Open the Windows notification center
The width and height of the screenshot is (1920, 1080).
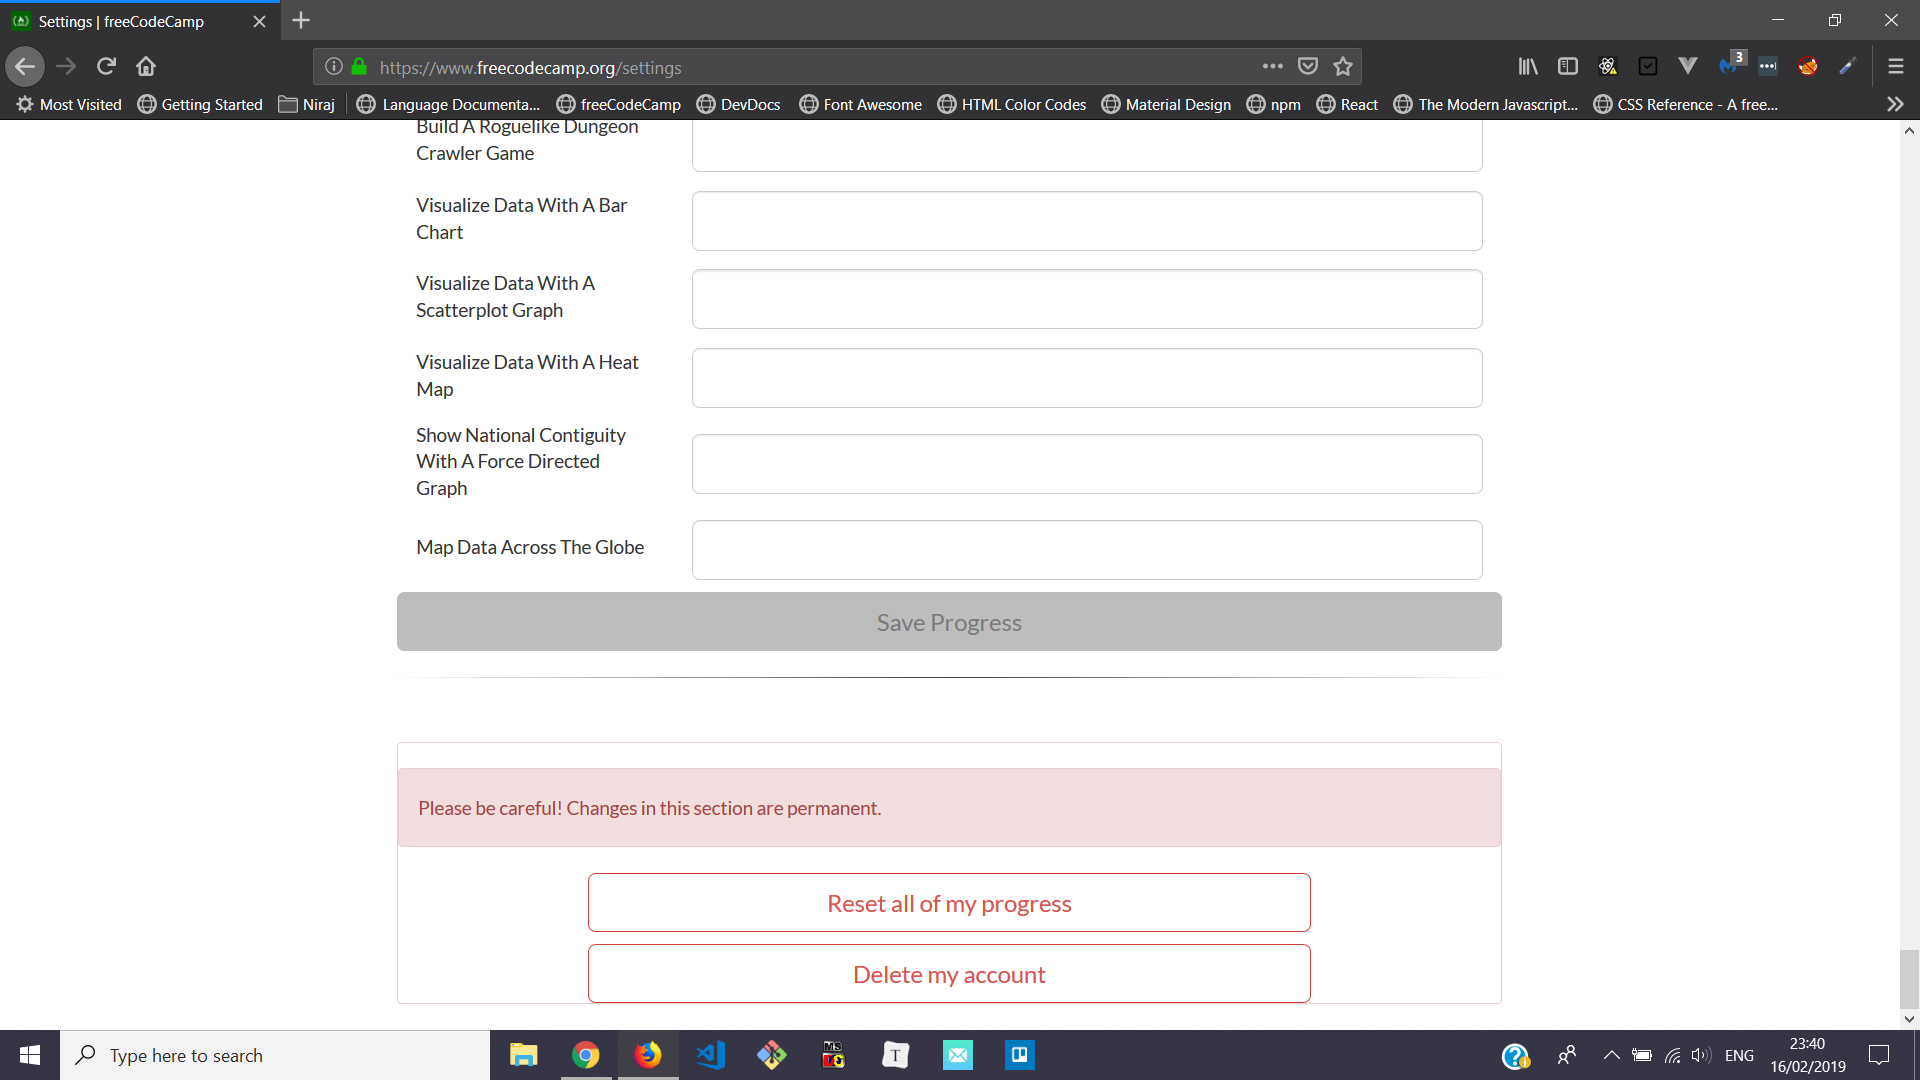[x=1879, y=1055]
